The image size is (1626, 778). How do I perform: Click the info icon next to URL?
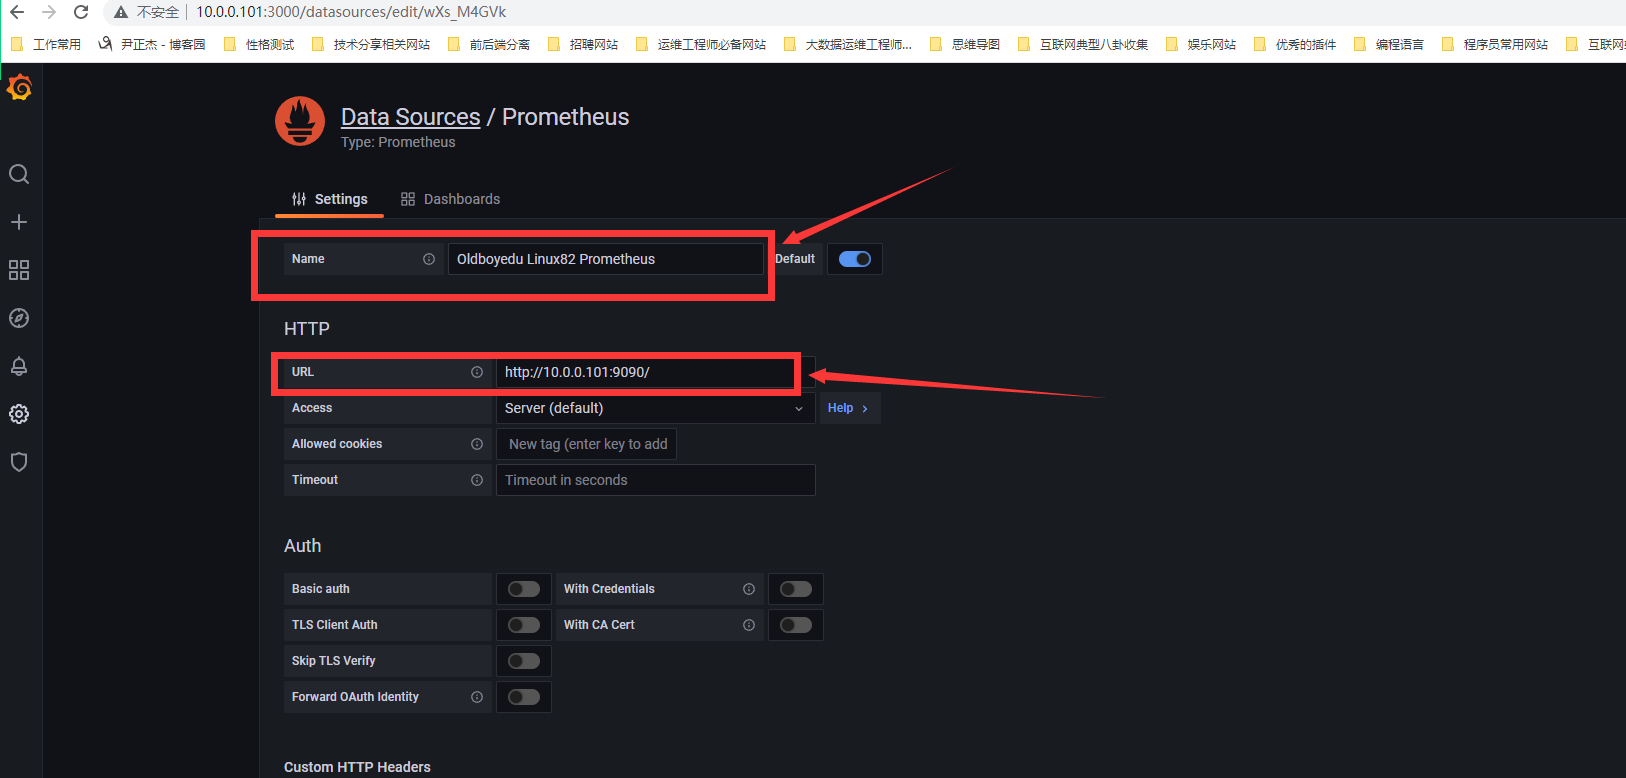point(477,372)
